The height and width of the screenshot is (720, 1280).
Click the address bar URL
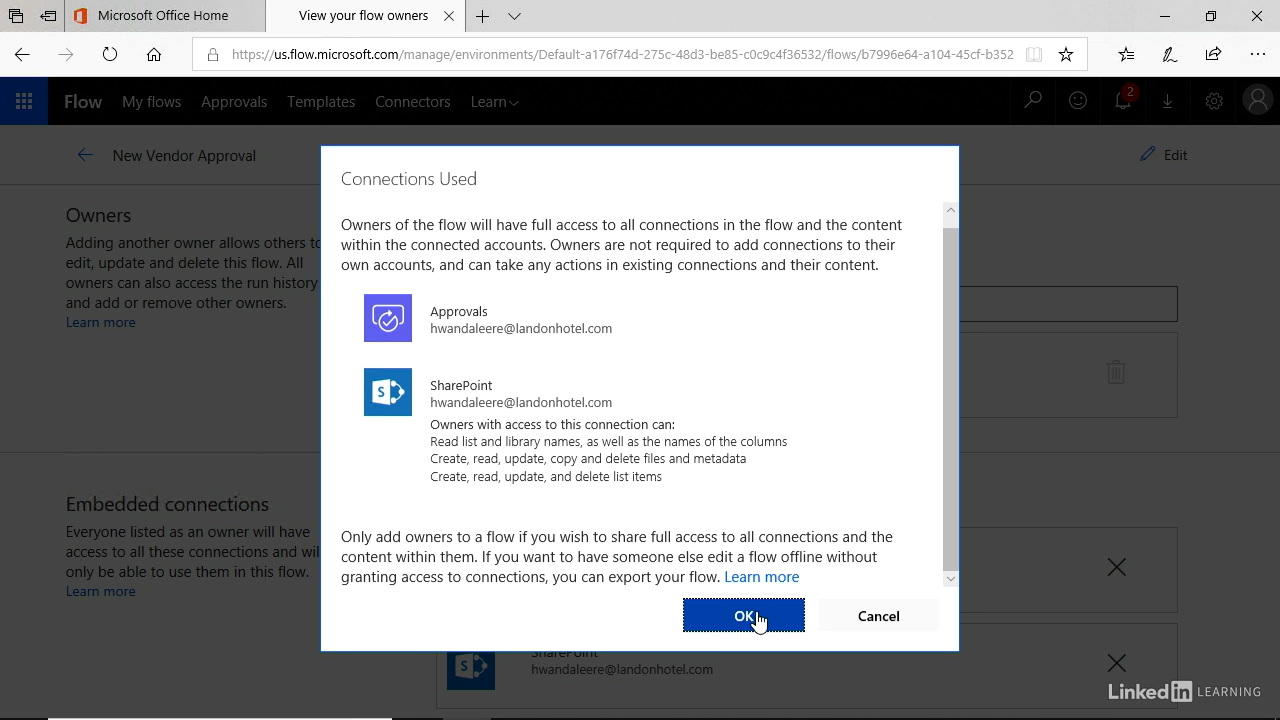pos(622,55)
